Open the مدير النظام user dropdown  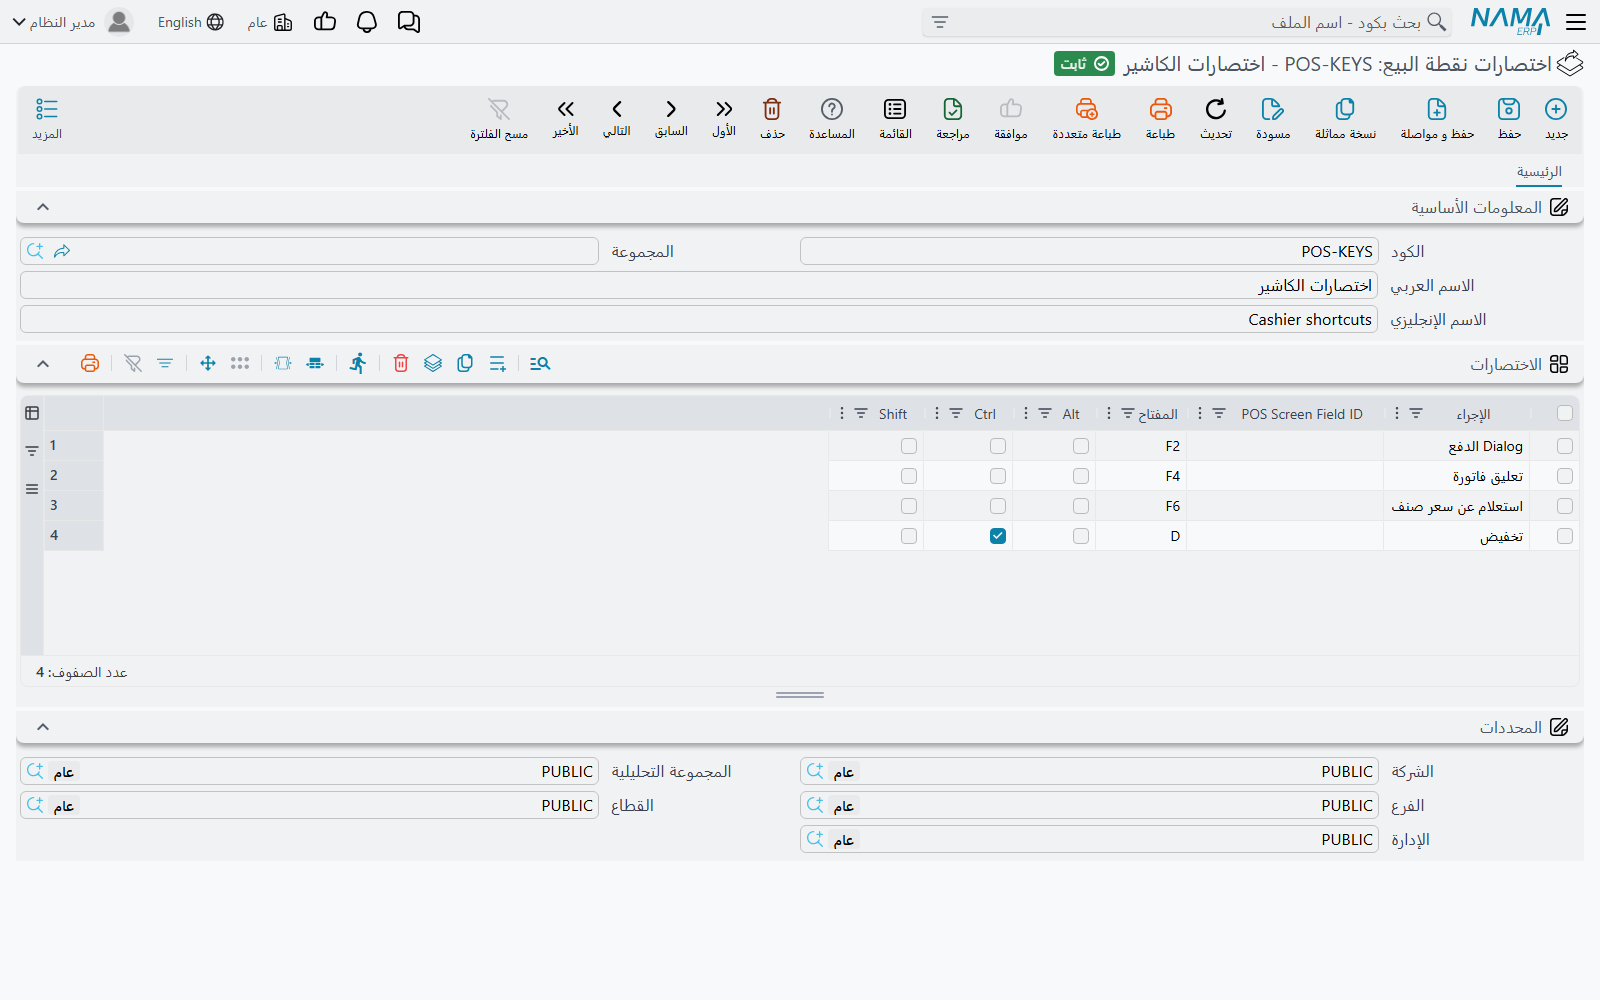point(72,22)
